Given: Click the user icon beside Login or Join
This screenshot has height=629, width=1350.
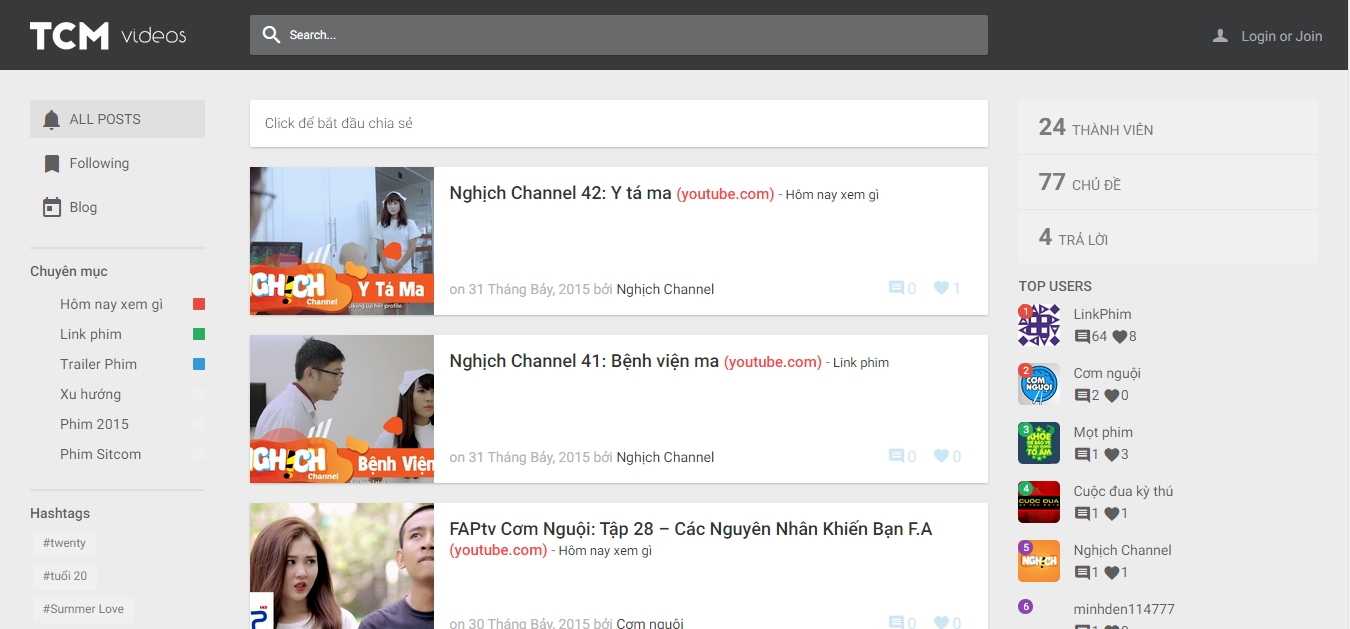Looking at the screenshot, I should (1220, 36).
